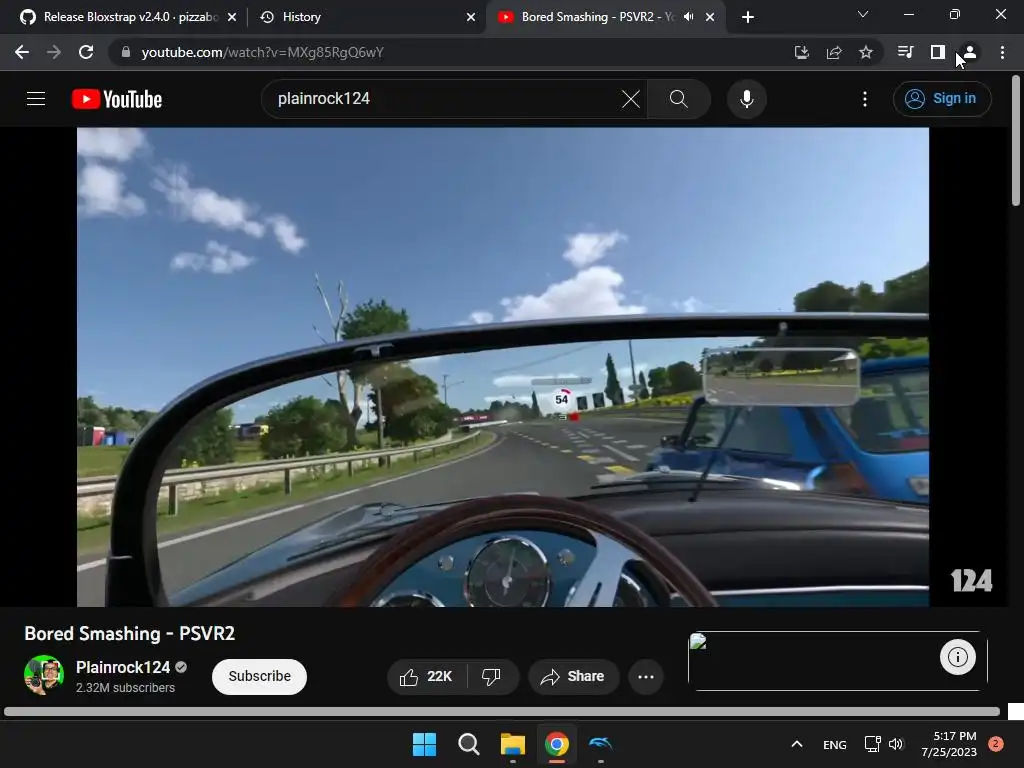This screenshot has height=768, width=1024.
Task: Clear the plainrock124 search text
Action: click(x=631, y=99)
